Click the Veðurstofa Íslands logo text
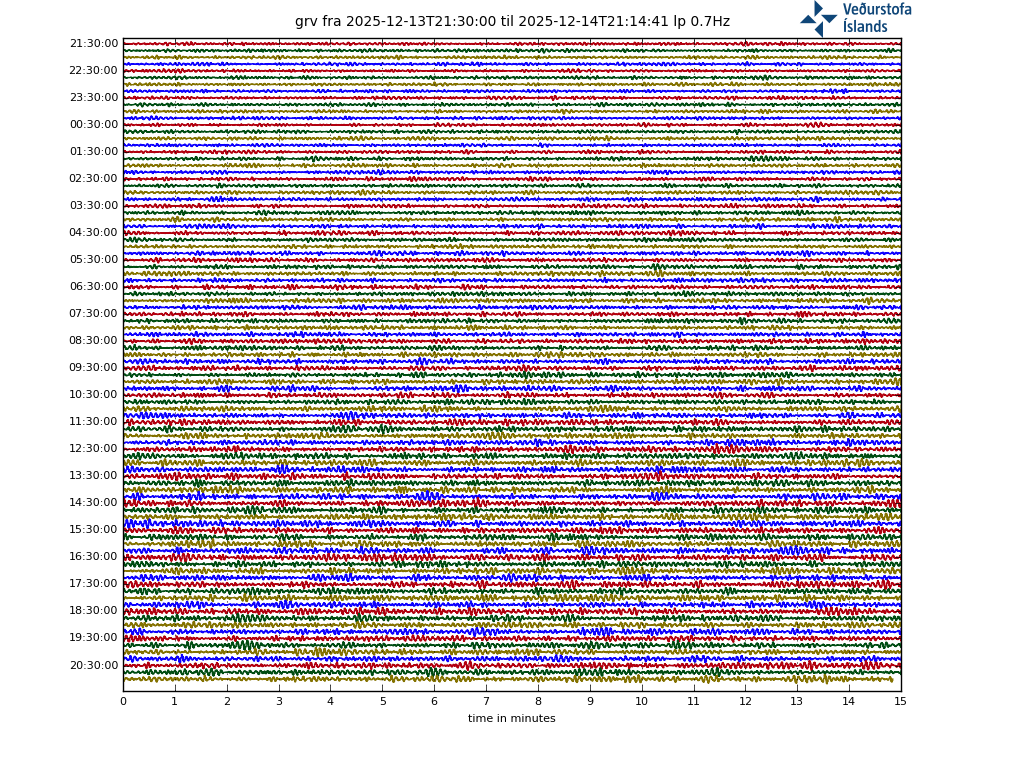1024x768 pixels. 876,18
